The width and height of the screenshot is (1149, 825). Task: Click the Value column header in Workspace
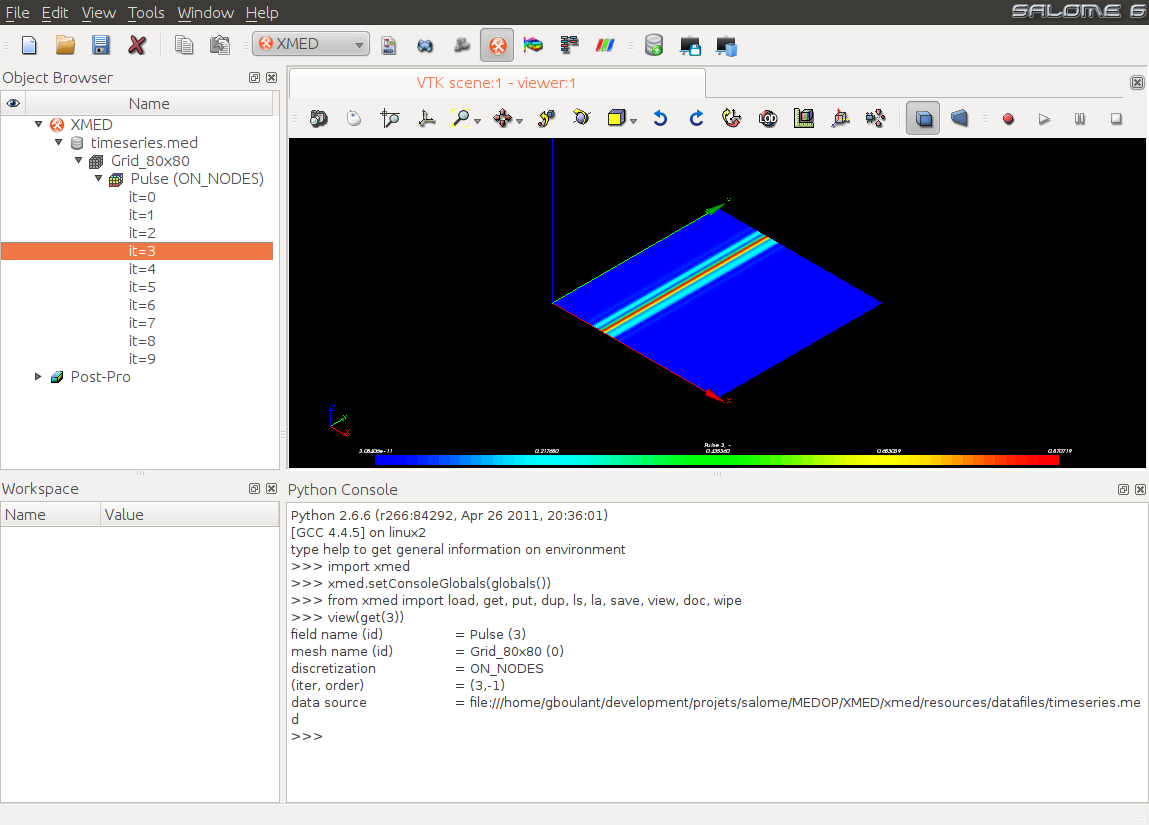189,514
